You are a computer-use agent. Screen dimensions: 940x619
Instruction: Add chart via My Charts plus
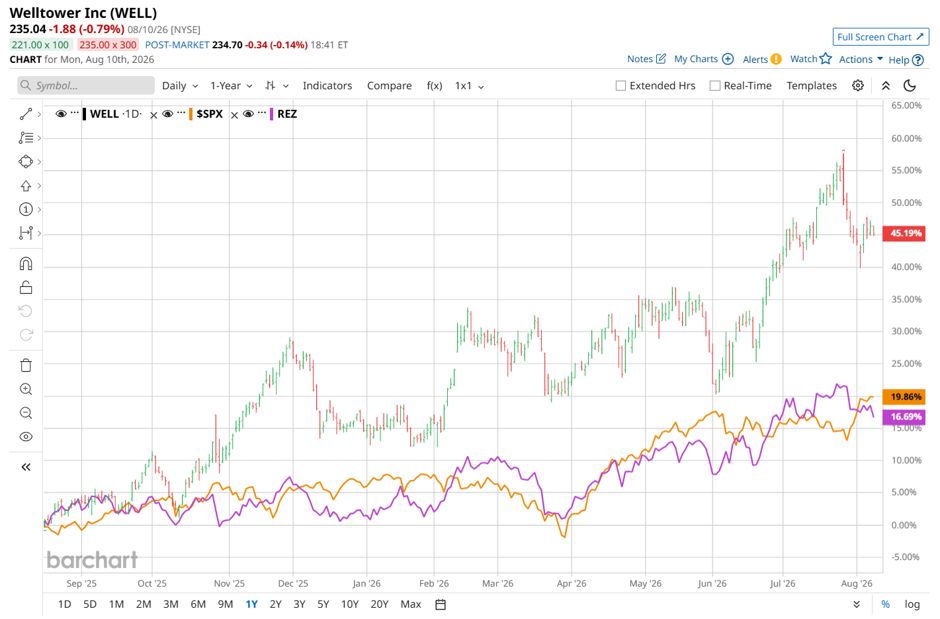click(728, 59)
